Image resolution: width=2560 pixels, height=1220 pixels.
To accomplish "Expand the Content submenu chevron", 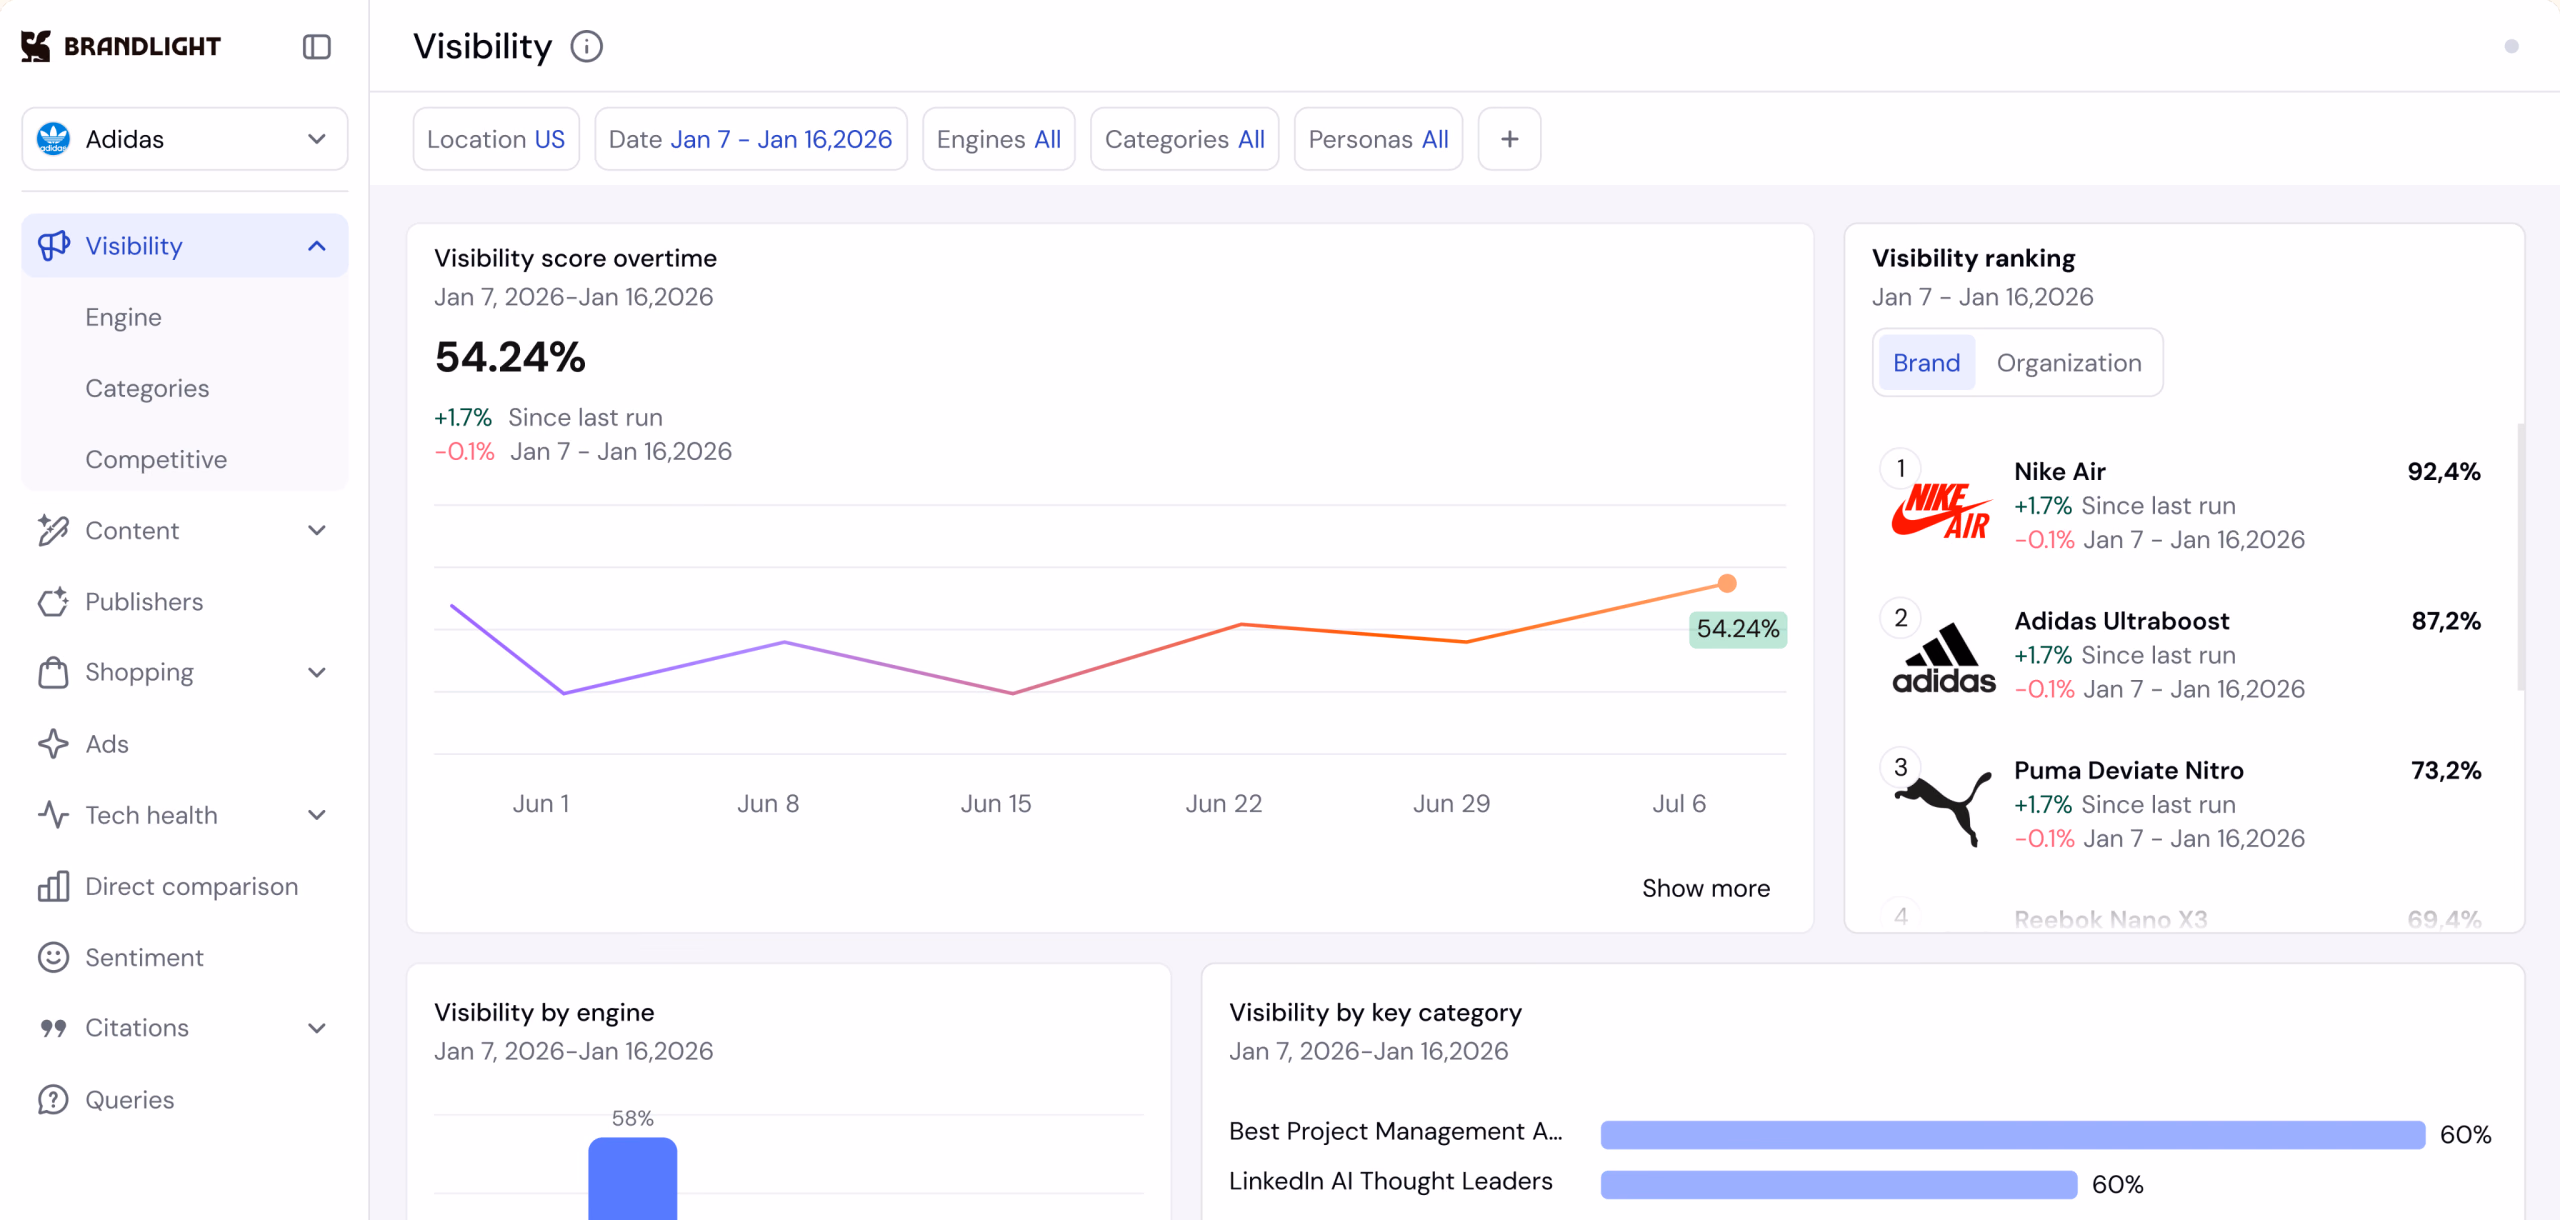I will (317, 530).
